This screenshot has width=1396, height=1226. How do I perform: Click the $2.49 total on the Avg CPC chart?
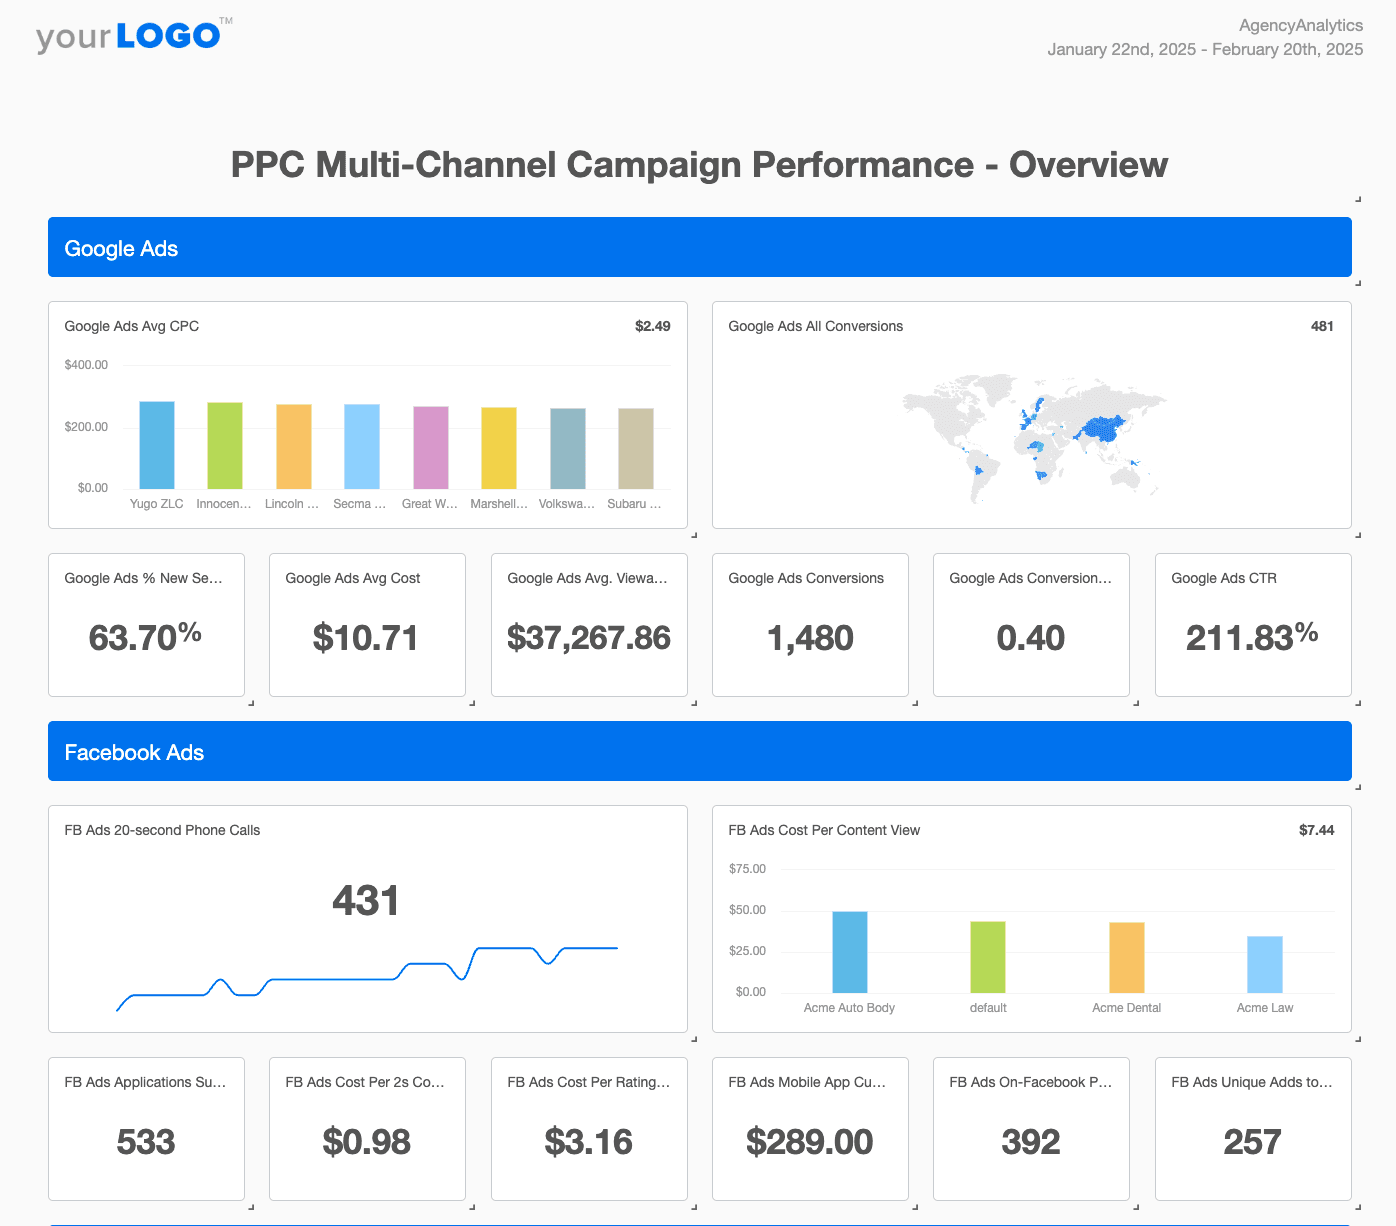tap(652, 326)
